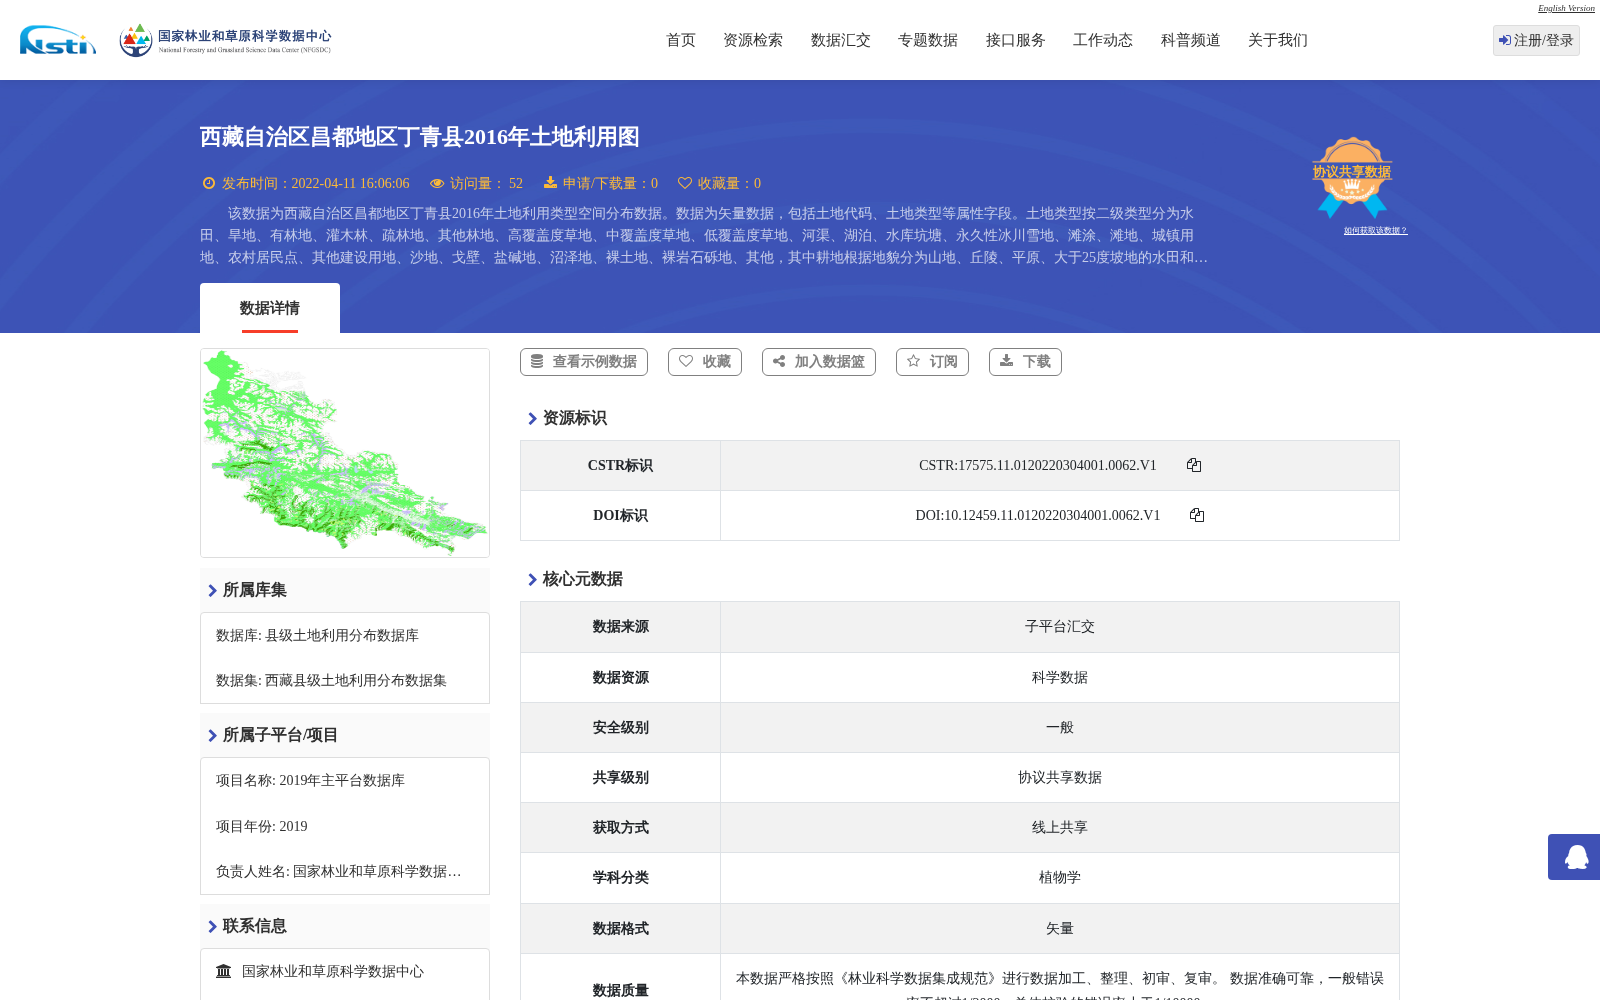Click the 协议共享数据 badge

1352,177
